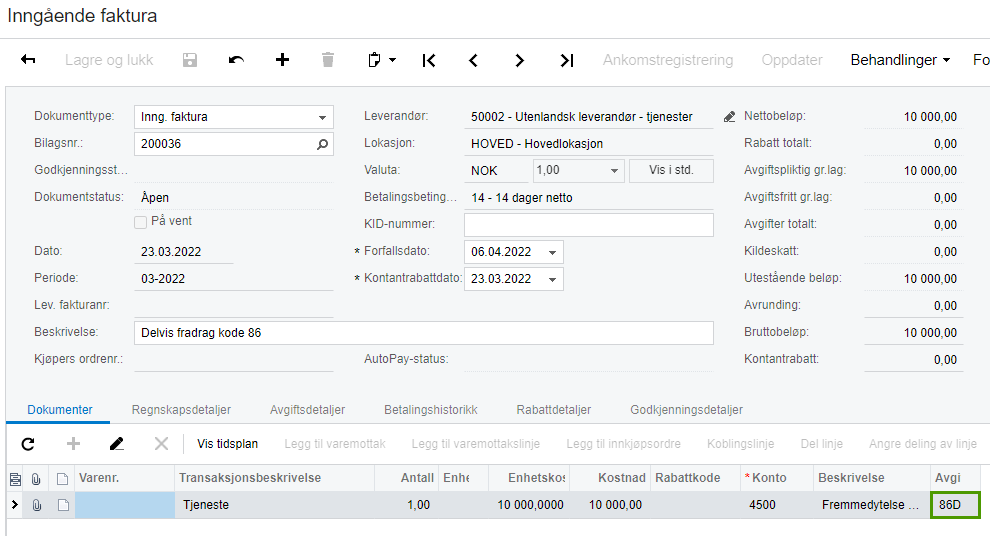Viewport: 990px width, 536px height.
Task: Open the Behandlinger dropdown menu
Action: point(900,60)
